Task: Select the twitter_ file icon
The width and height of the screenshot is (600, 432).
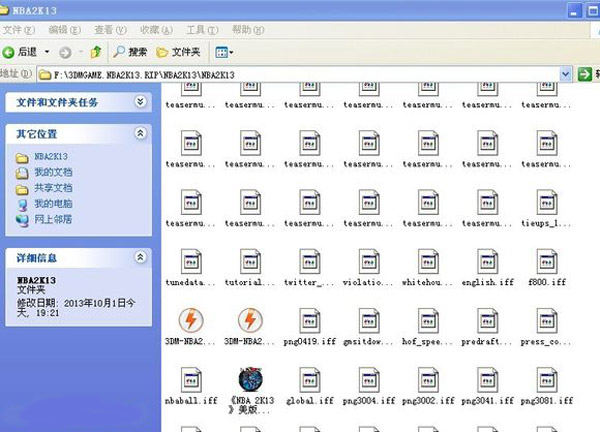Action: click(310, 261)
